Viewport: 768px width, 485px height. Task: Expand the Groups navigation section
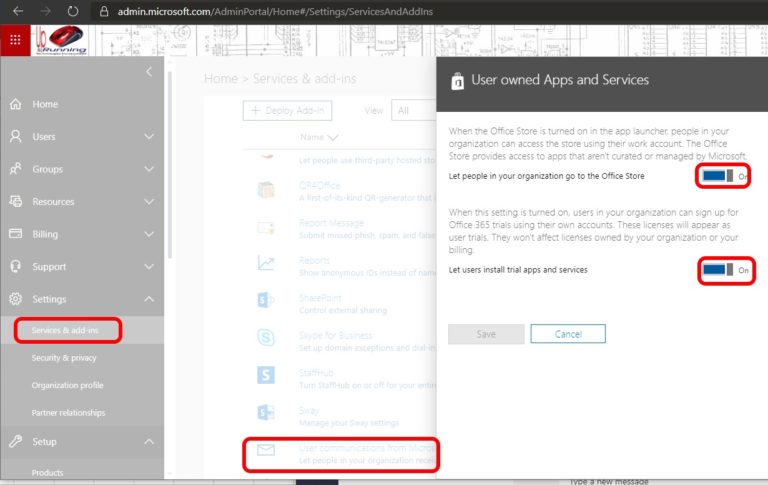(x=149, y=169)
